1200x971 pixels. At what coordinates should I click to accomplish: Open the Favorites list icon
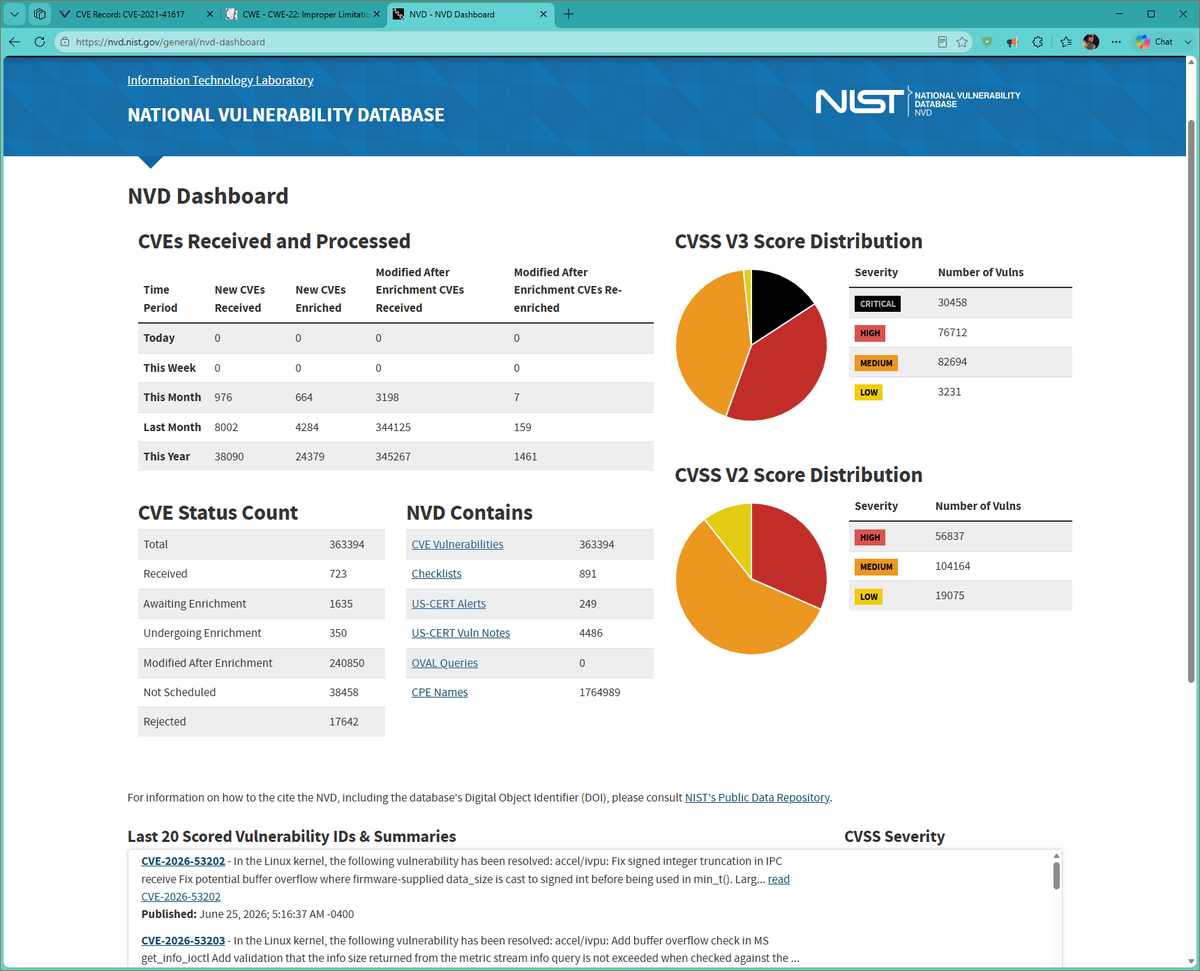(1066, 42)
